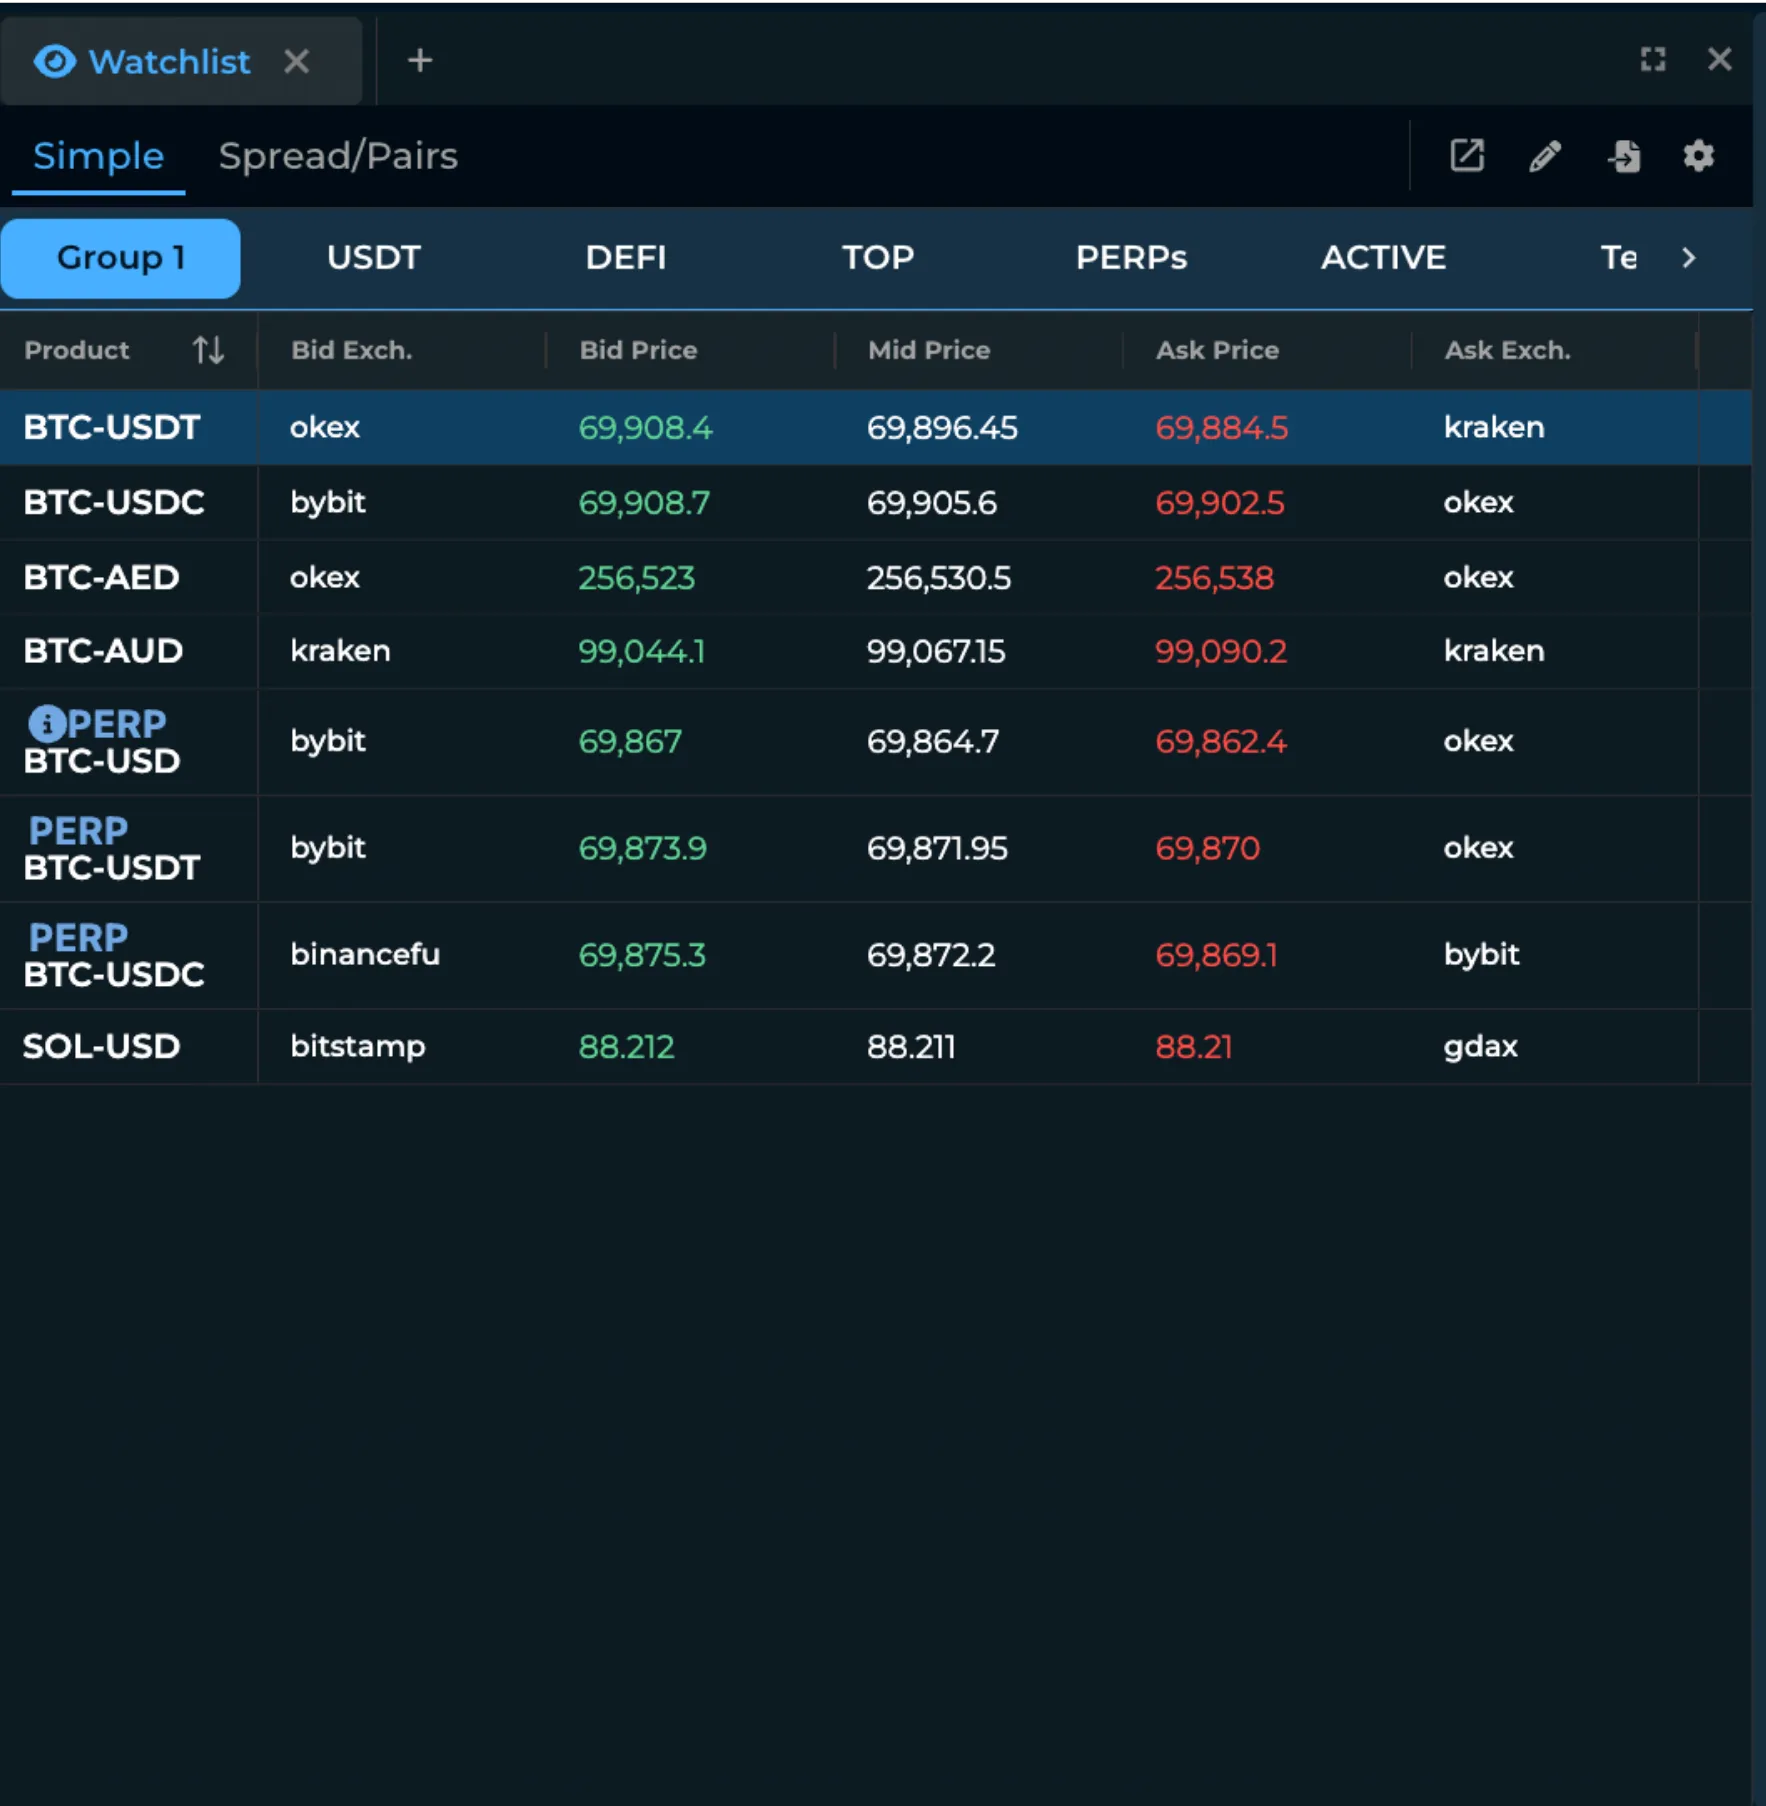Click bid price 69,873.9
The width and height of the screenshot is (1766, 1806).
click(x=642, y=848)
